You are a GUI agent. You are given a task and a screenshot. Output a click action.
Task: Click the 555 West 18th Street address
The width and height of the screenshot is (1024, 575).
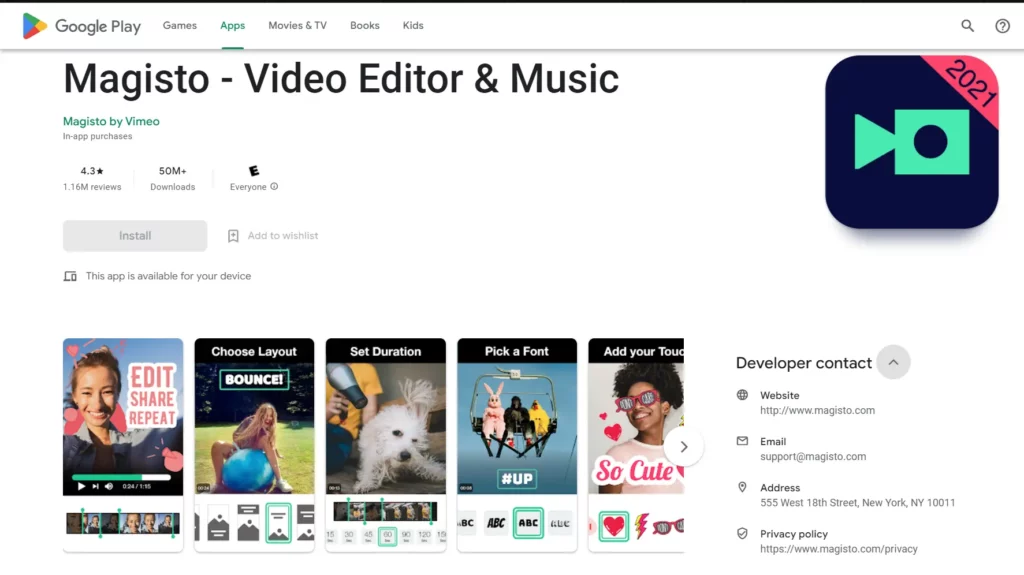tap(857, 502)
